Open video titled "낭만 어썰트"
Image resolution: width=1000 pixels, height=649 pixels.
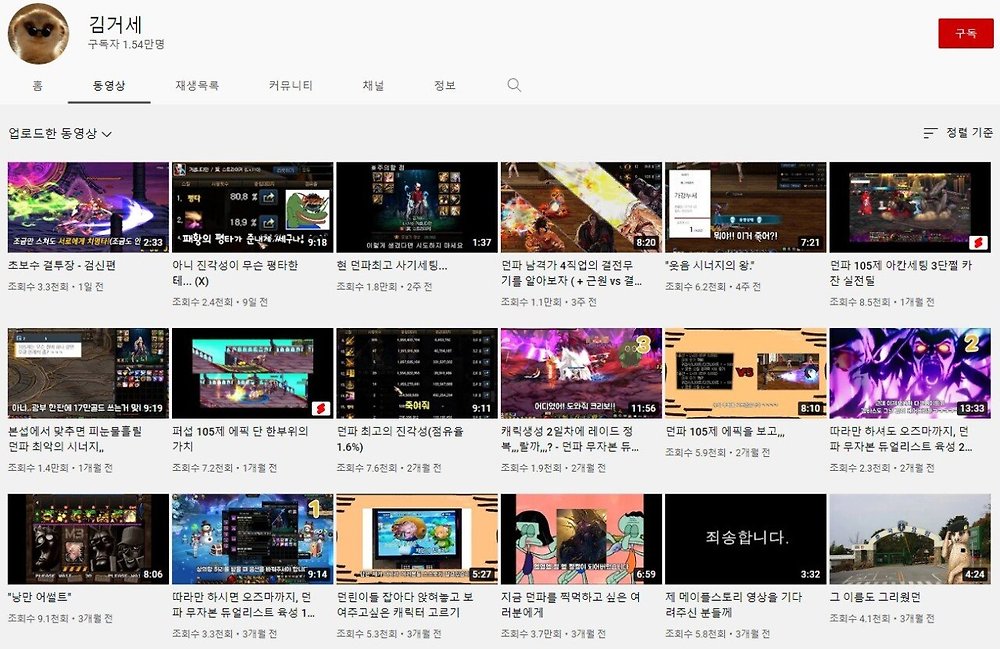[40, 597]
